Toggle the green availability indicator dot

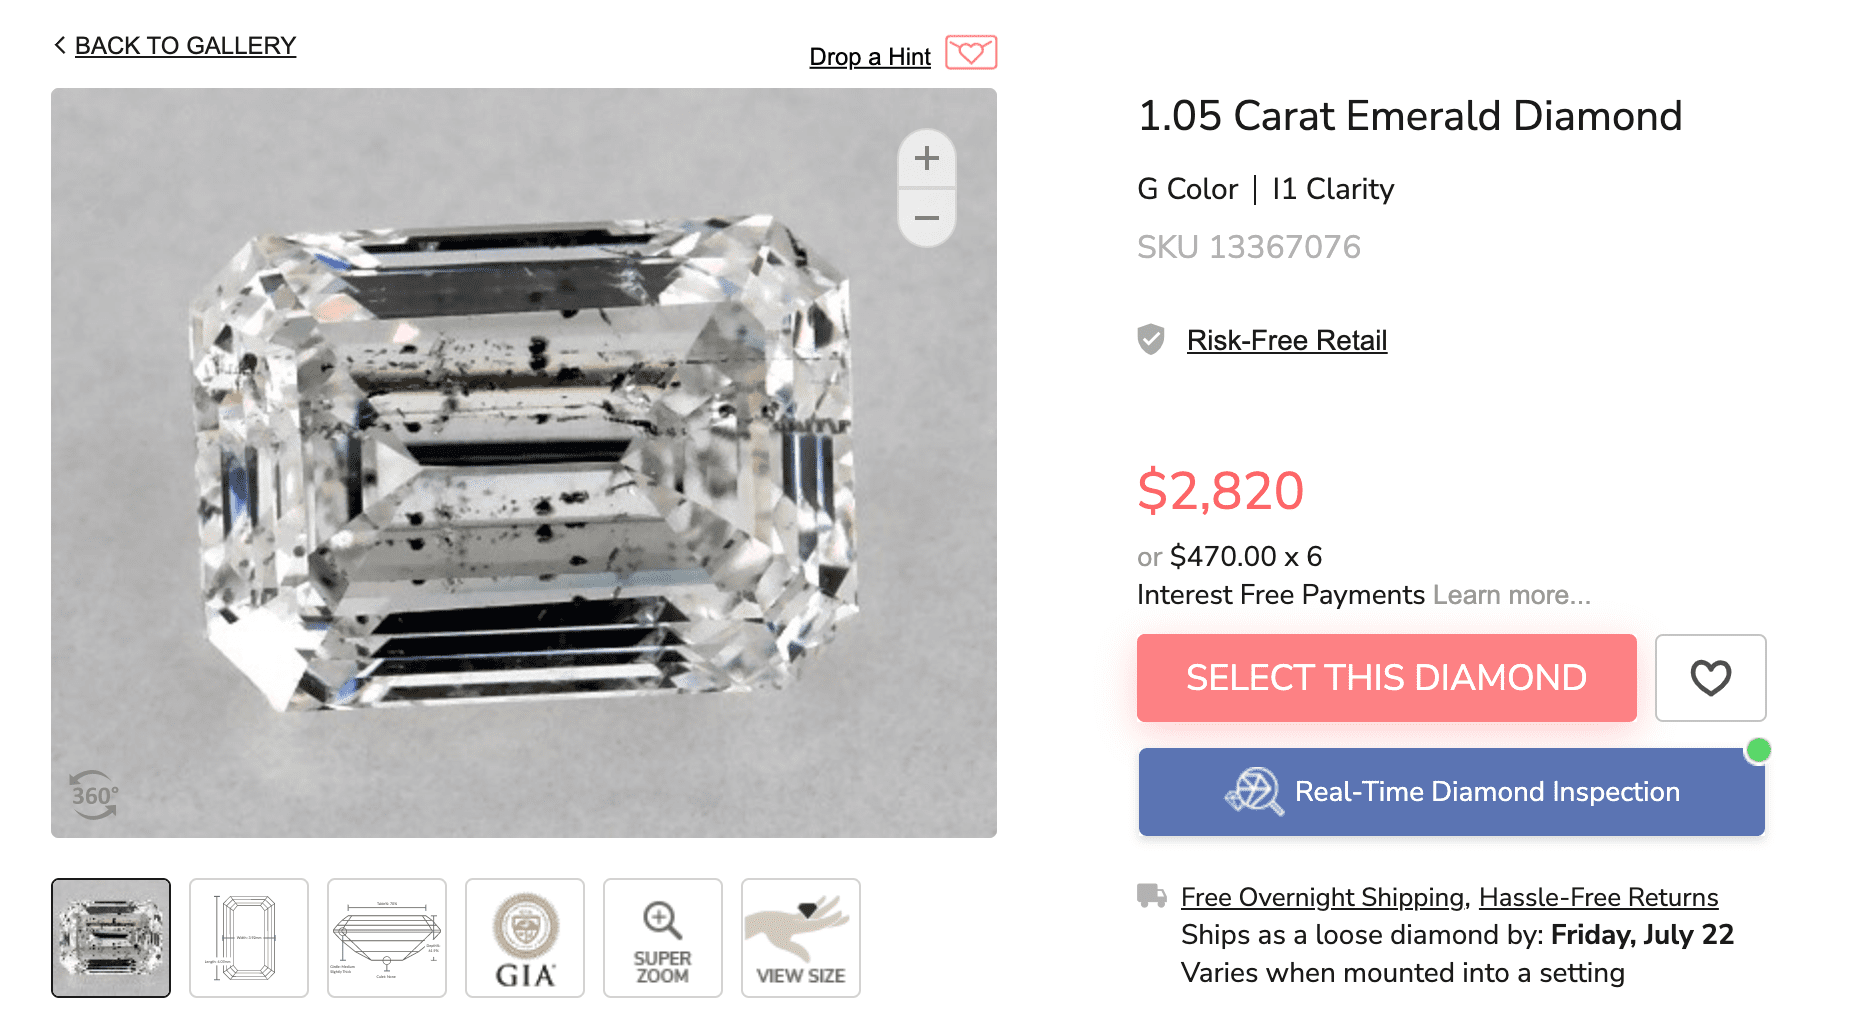pos(1758,749)
